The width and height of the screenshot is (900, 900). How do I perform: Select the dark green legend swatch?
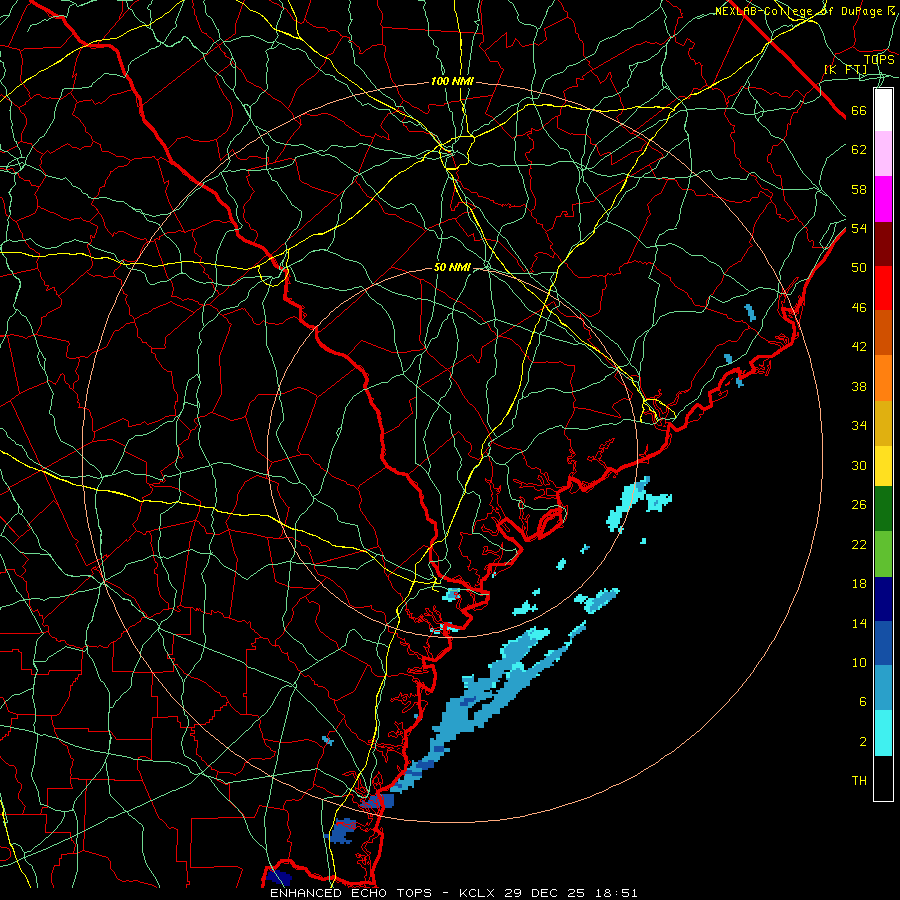click(883, 509)
